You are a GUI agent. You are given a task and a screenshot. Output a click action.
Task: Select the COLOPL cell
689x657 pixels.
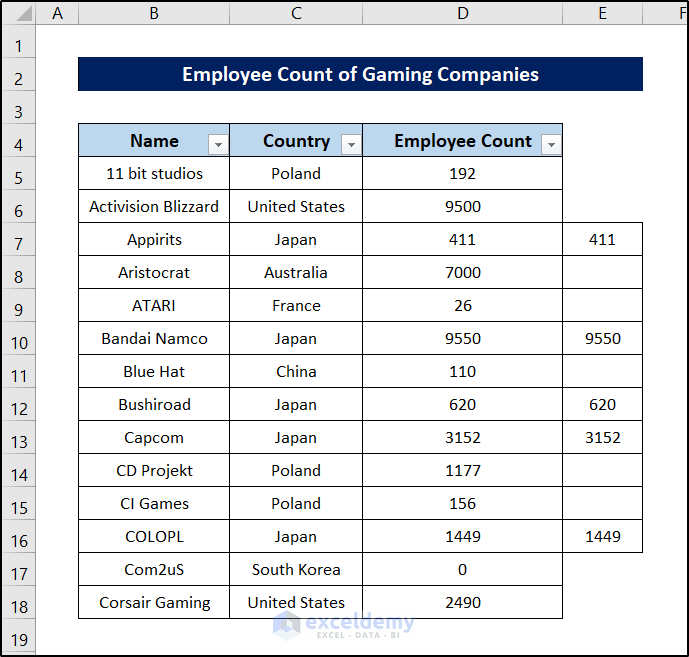click(154, 536)
